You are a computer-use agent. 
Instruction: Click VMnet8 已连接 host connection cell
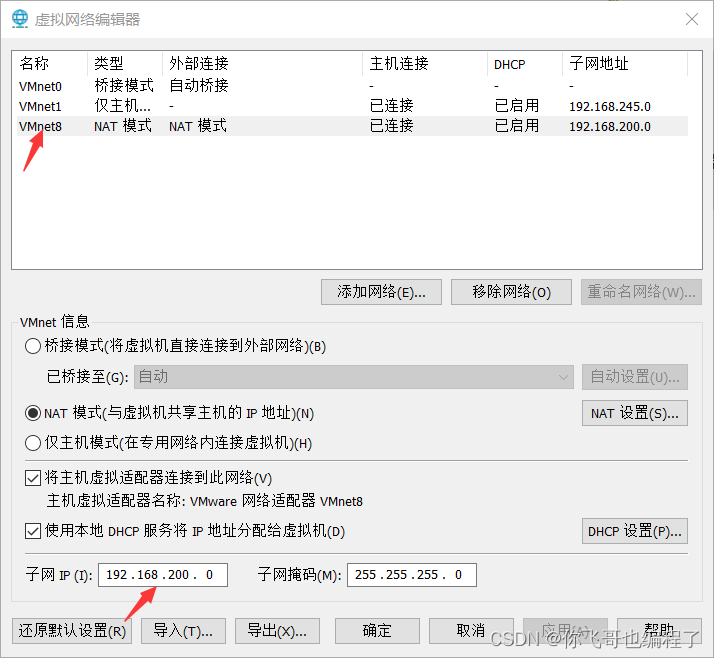point(392,126)
